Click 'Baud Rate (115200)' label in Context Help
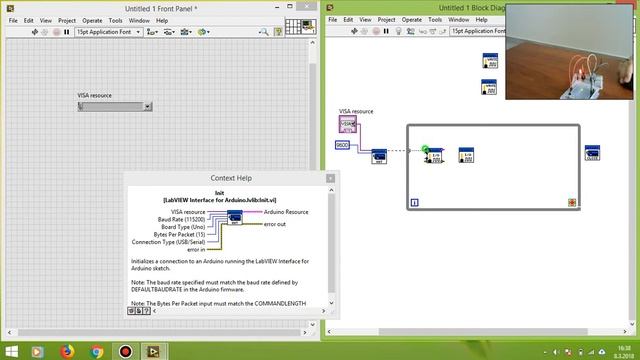The image size is (640, 360). pyautogui.click(x=181, y=220)
